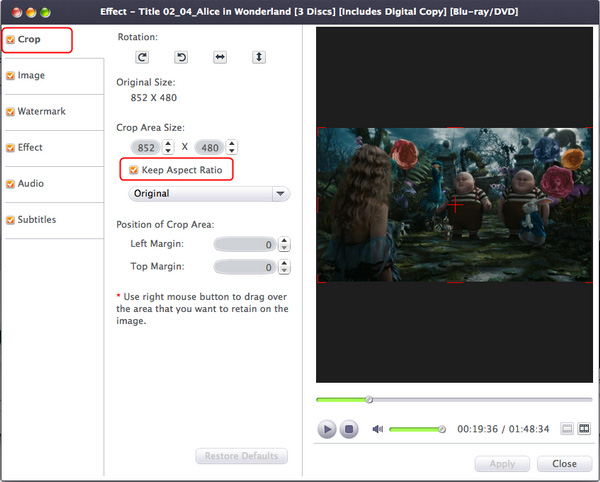Toggle the Watermark checkbox in sidebar
600x482 pixels.
[x=10, y=112]
